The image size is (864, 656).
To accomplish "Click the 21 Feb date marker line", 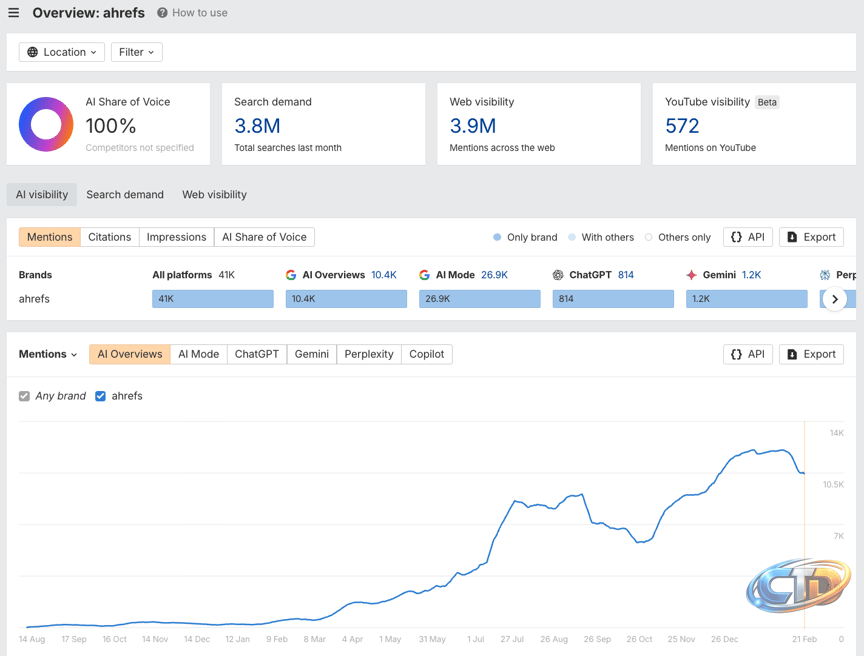I will [x=804, y=524].
